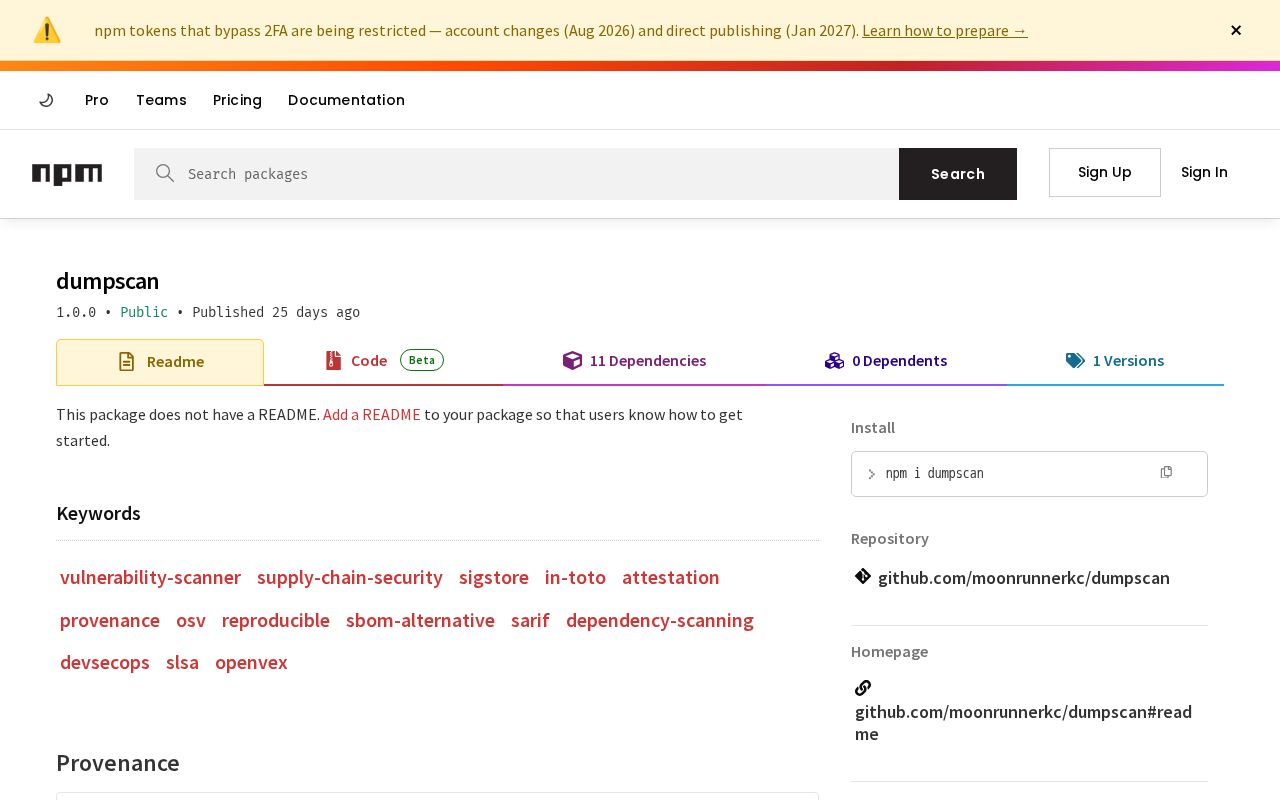Open the attestation keyword
The width and height of the screenshot is (1280, 800).
click(671, 577)
